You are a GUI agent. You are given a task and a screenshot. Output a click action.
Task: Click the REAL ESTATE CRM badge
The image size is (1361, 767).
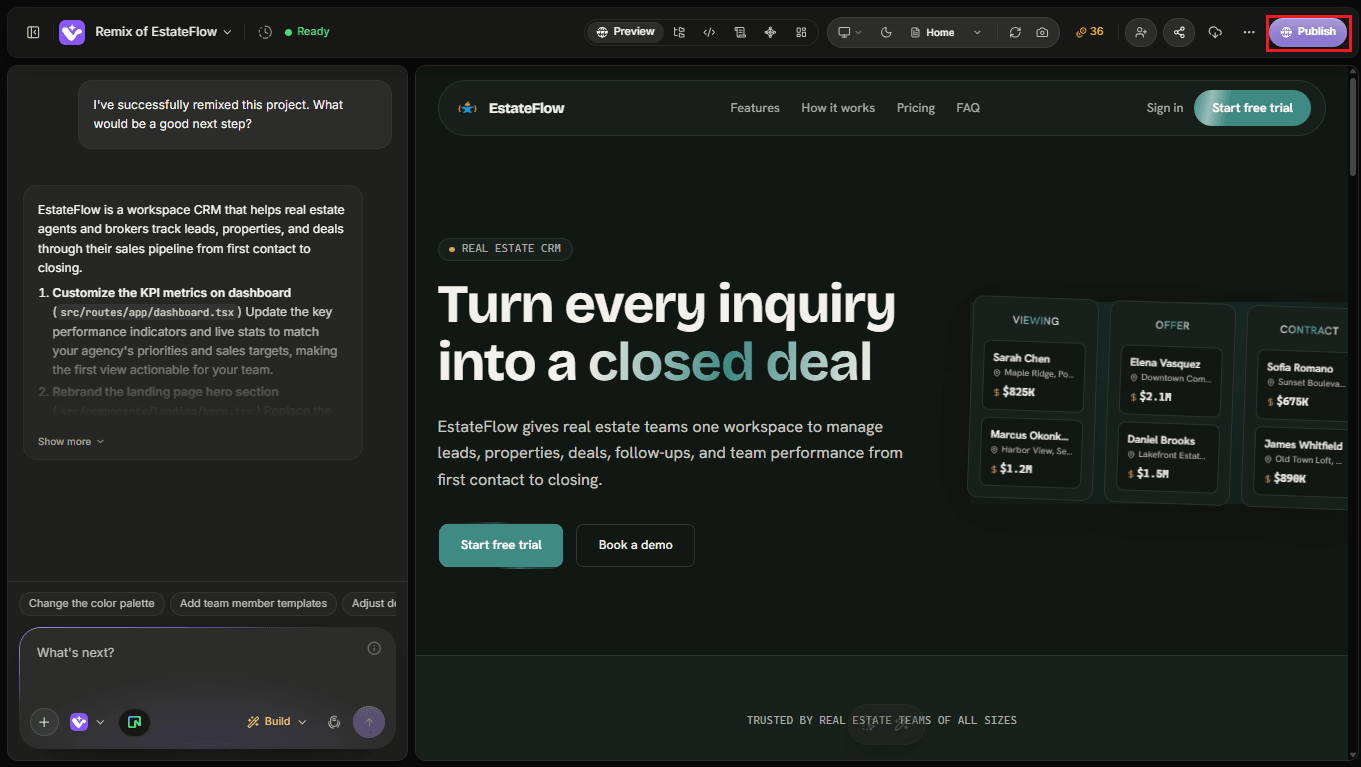coord(505,249)
